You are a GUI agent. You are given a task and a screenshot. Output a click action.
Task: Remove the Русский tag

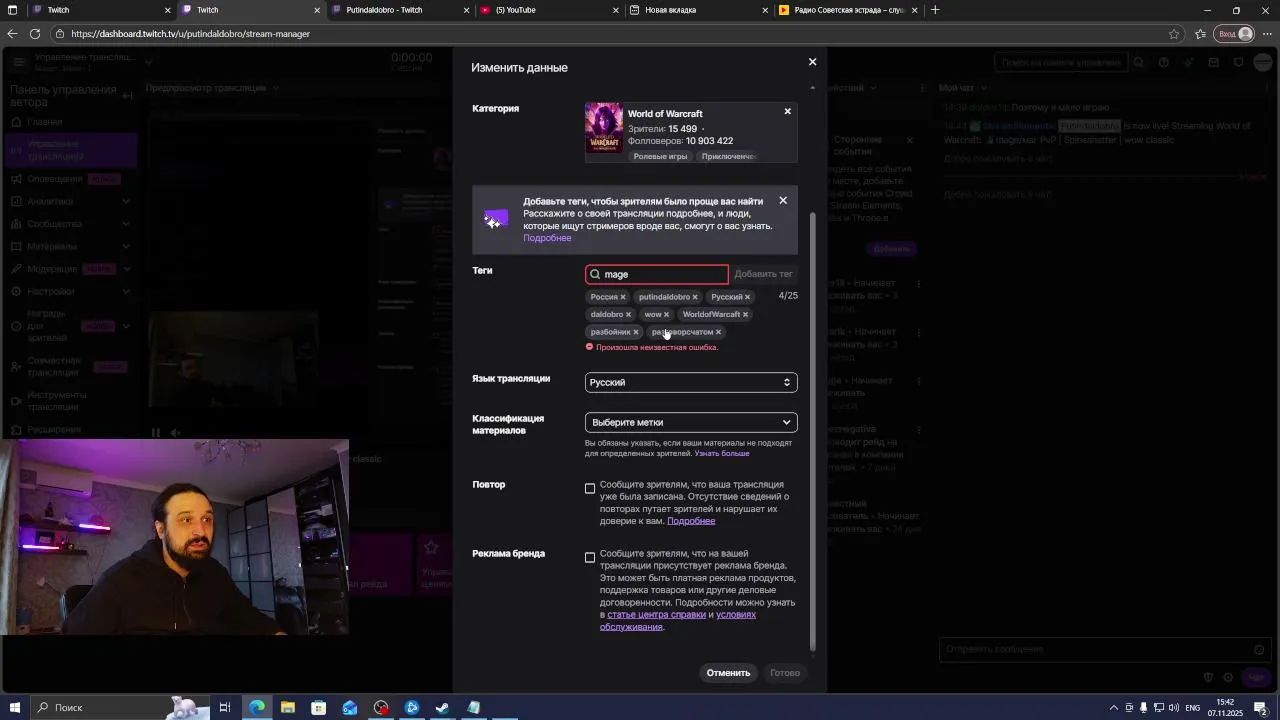(747, 297)
